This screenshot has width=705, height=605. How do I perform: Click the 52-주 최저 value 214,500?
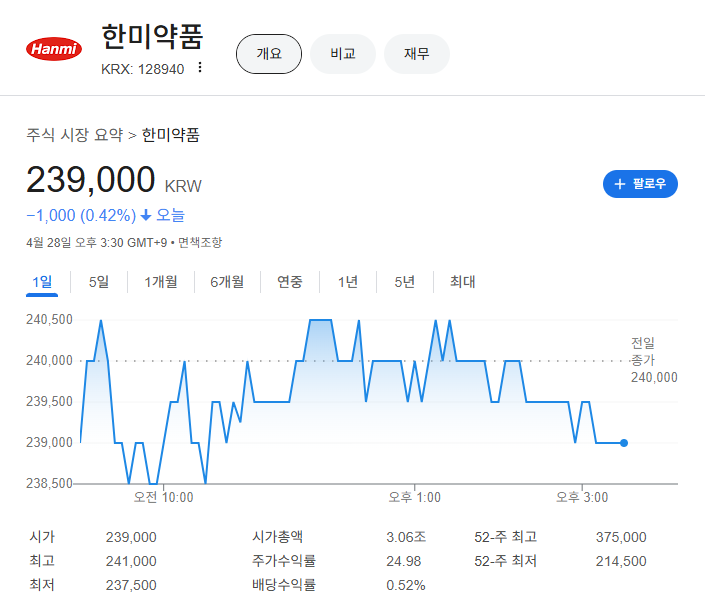[x=621, y=561]
